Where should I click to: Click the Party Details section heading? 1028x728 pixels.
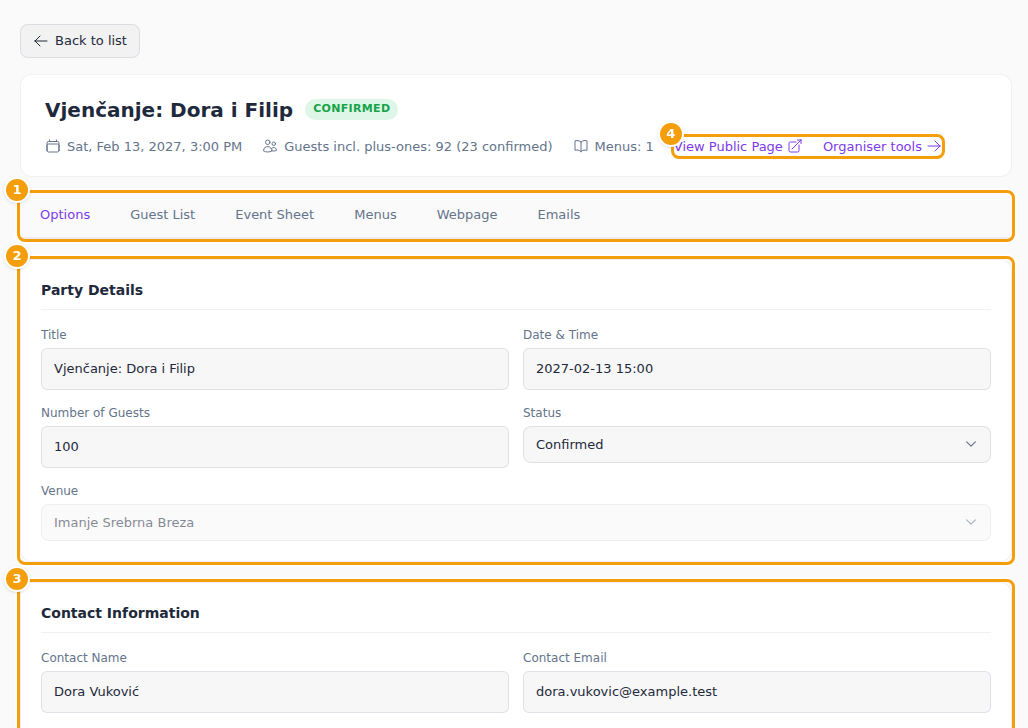pos(92,290)
